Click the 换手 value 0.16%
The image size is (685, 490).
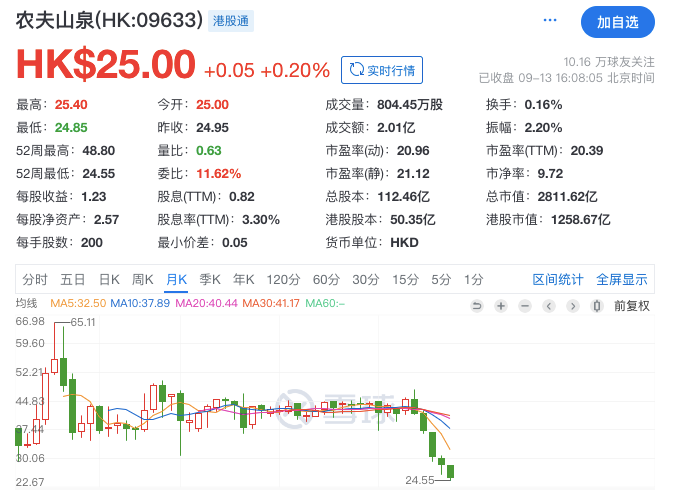click(543, 105)
